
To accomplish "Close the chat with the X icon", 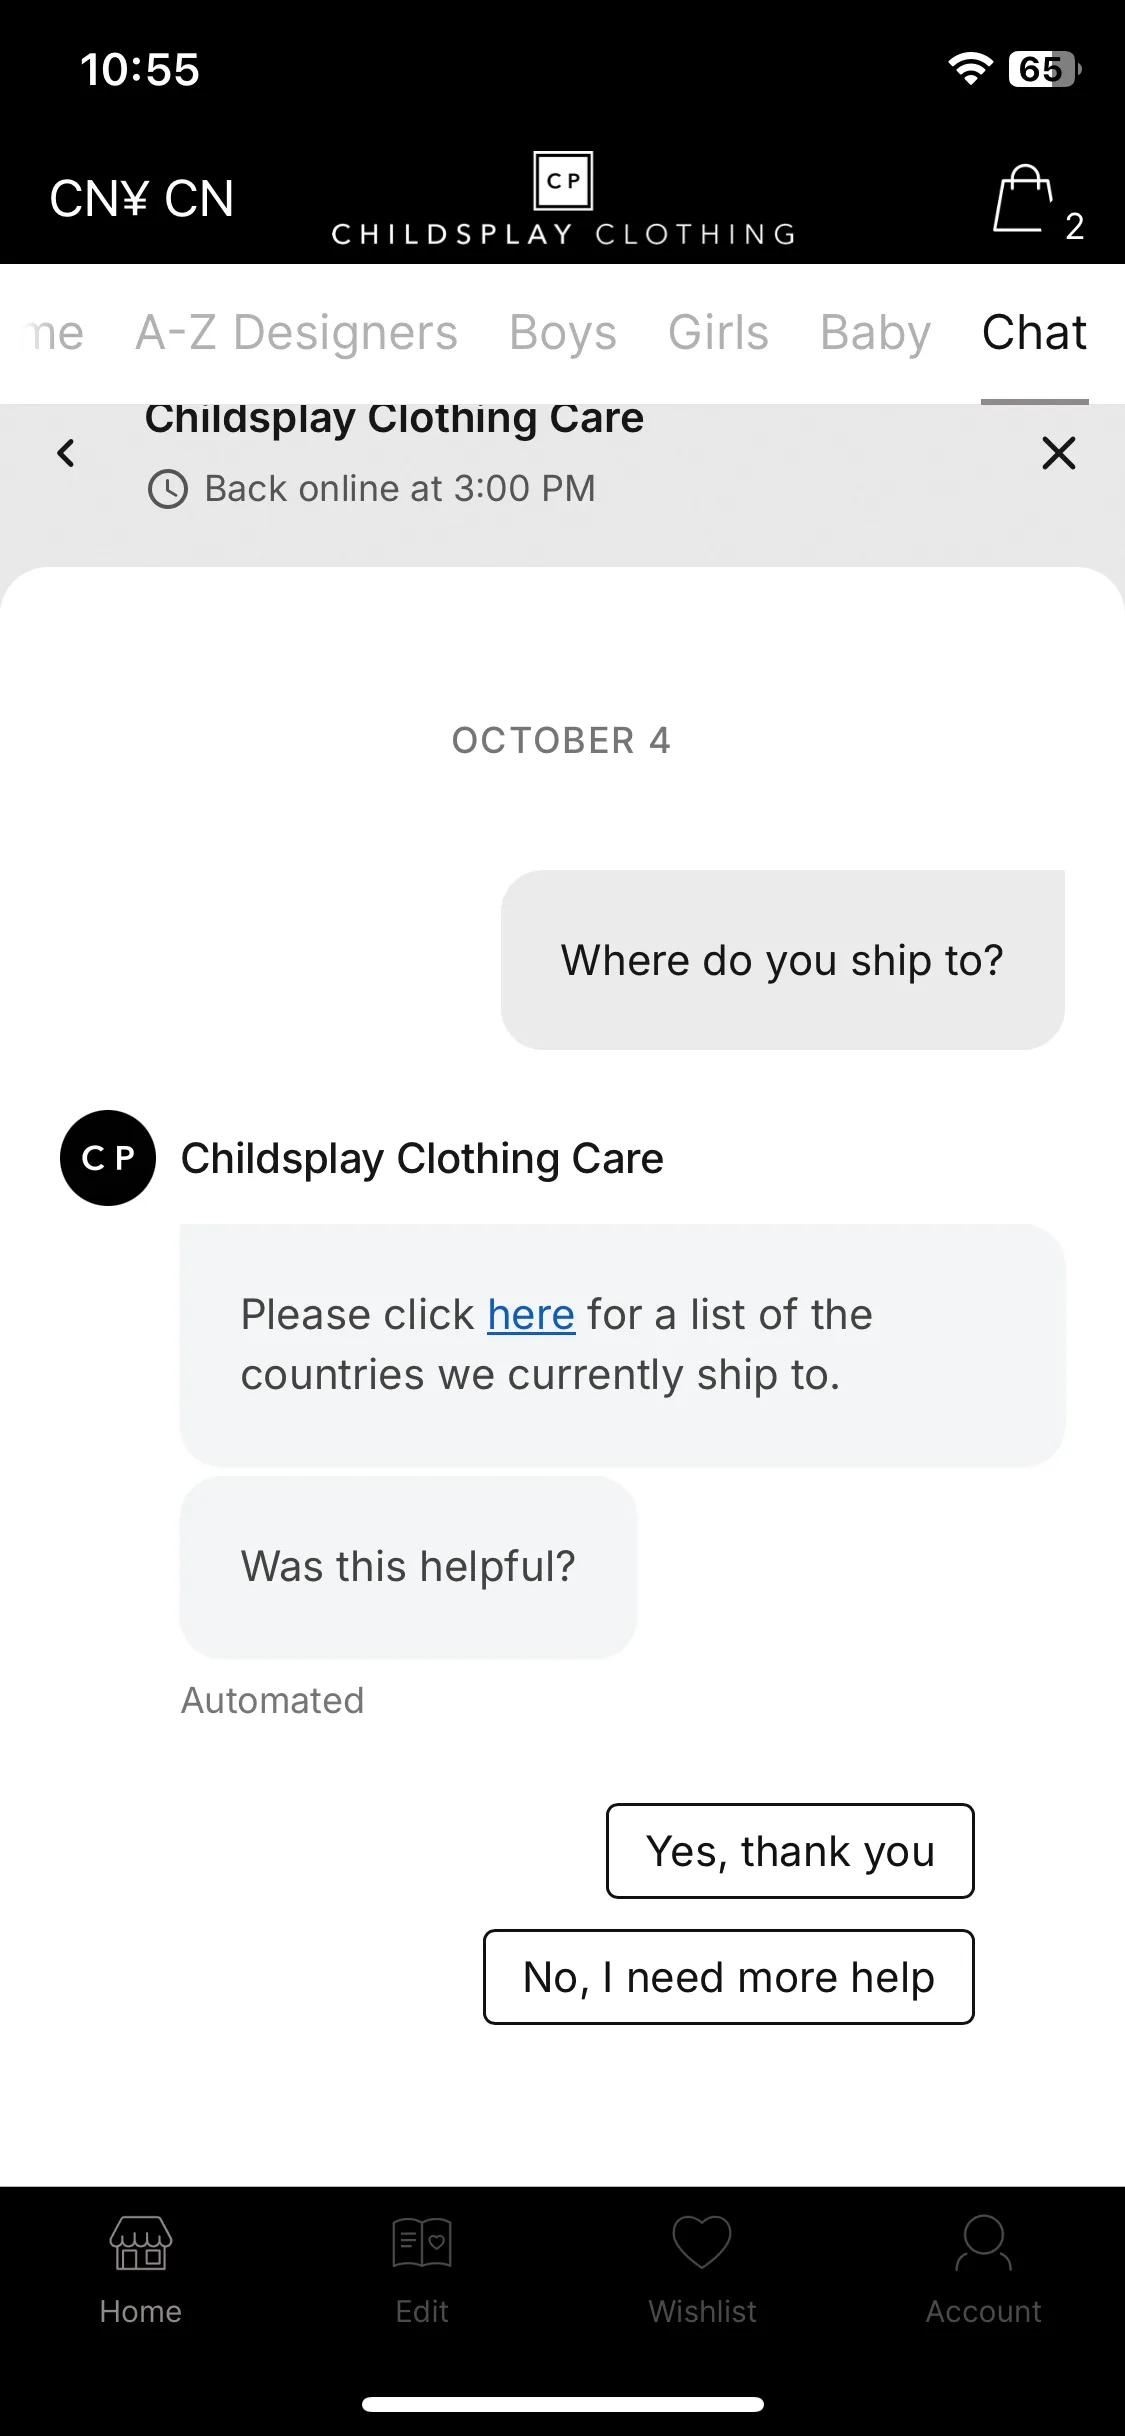I will pyautogui.click(x=1058, y=453).
